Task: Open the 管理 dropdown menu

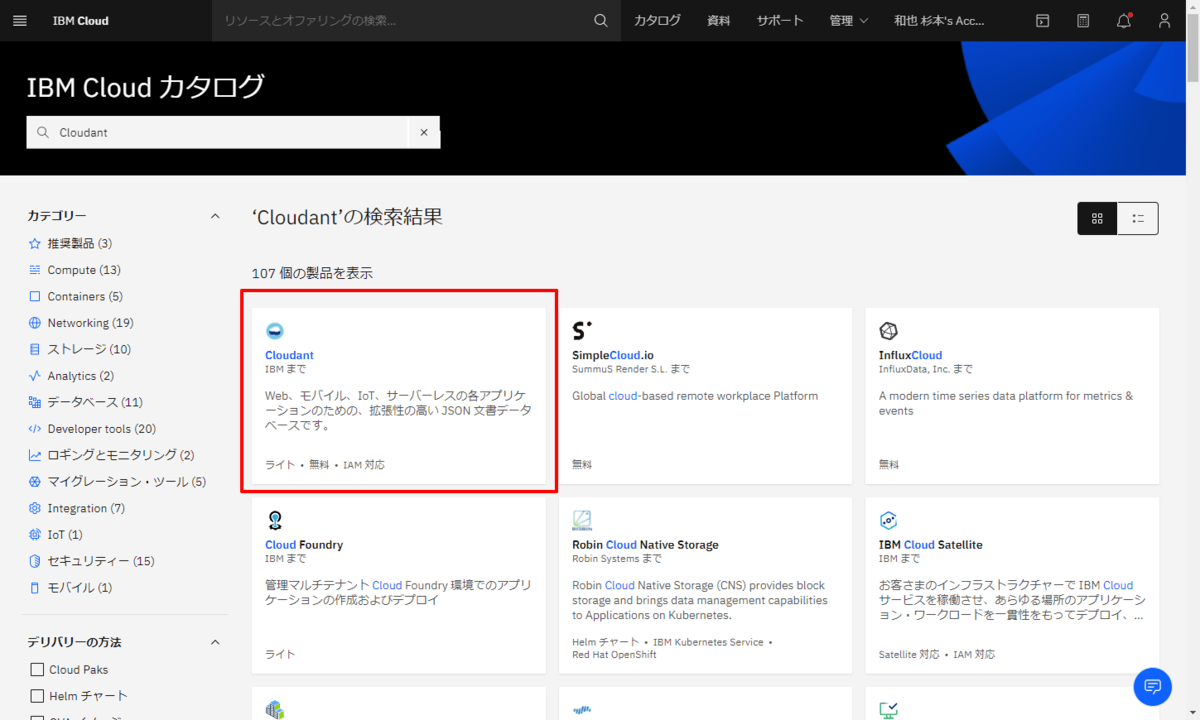Action: [848, 20]
